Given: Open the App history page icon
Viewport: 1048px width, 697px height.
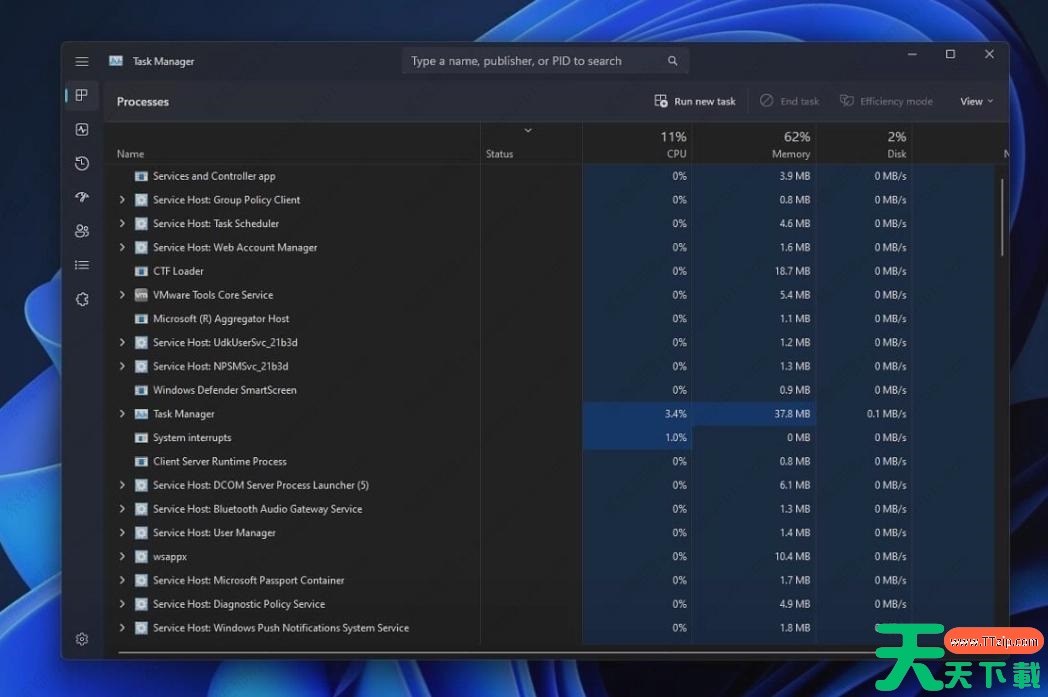Looking at the screenshot, I should tap(82, 163).
